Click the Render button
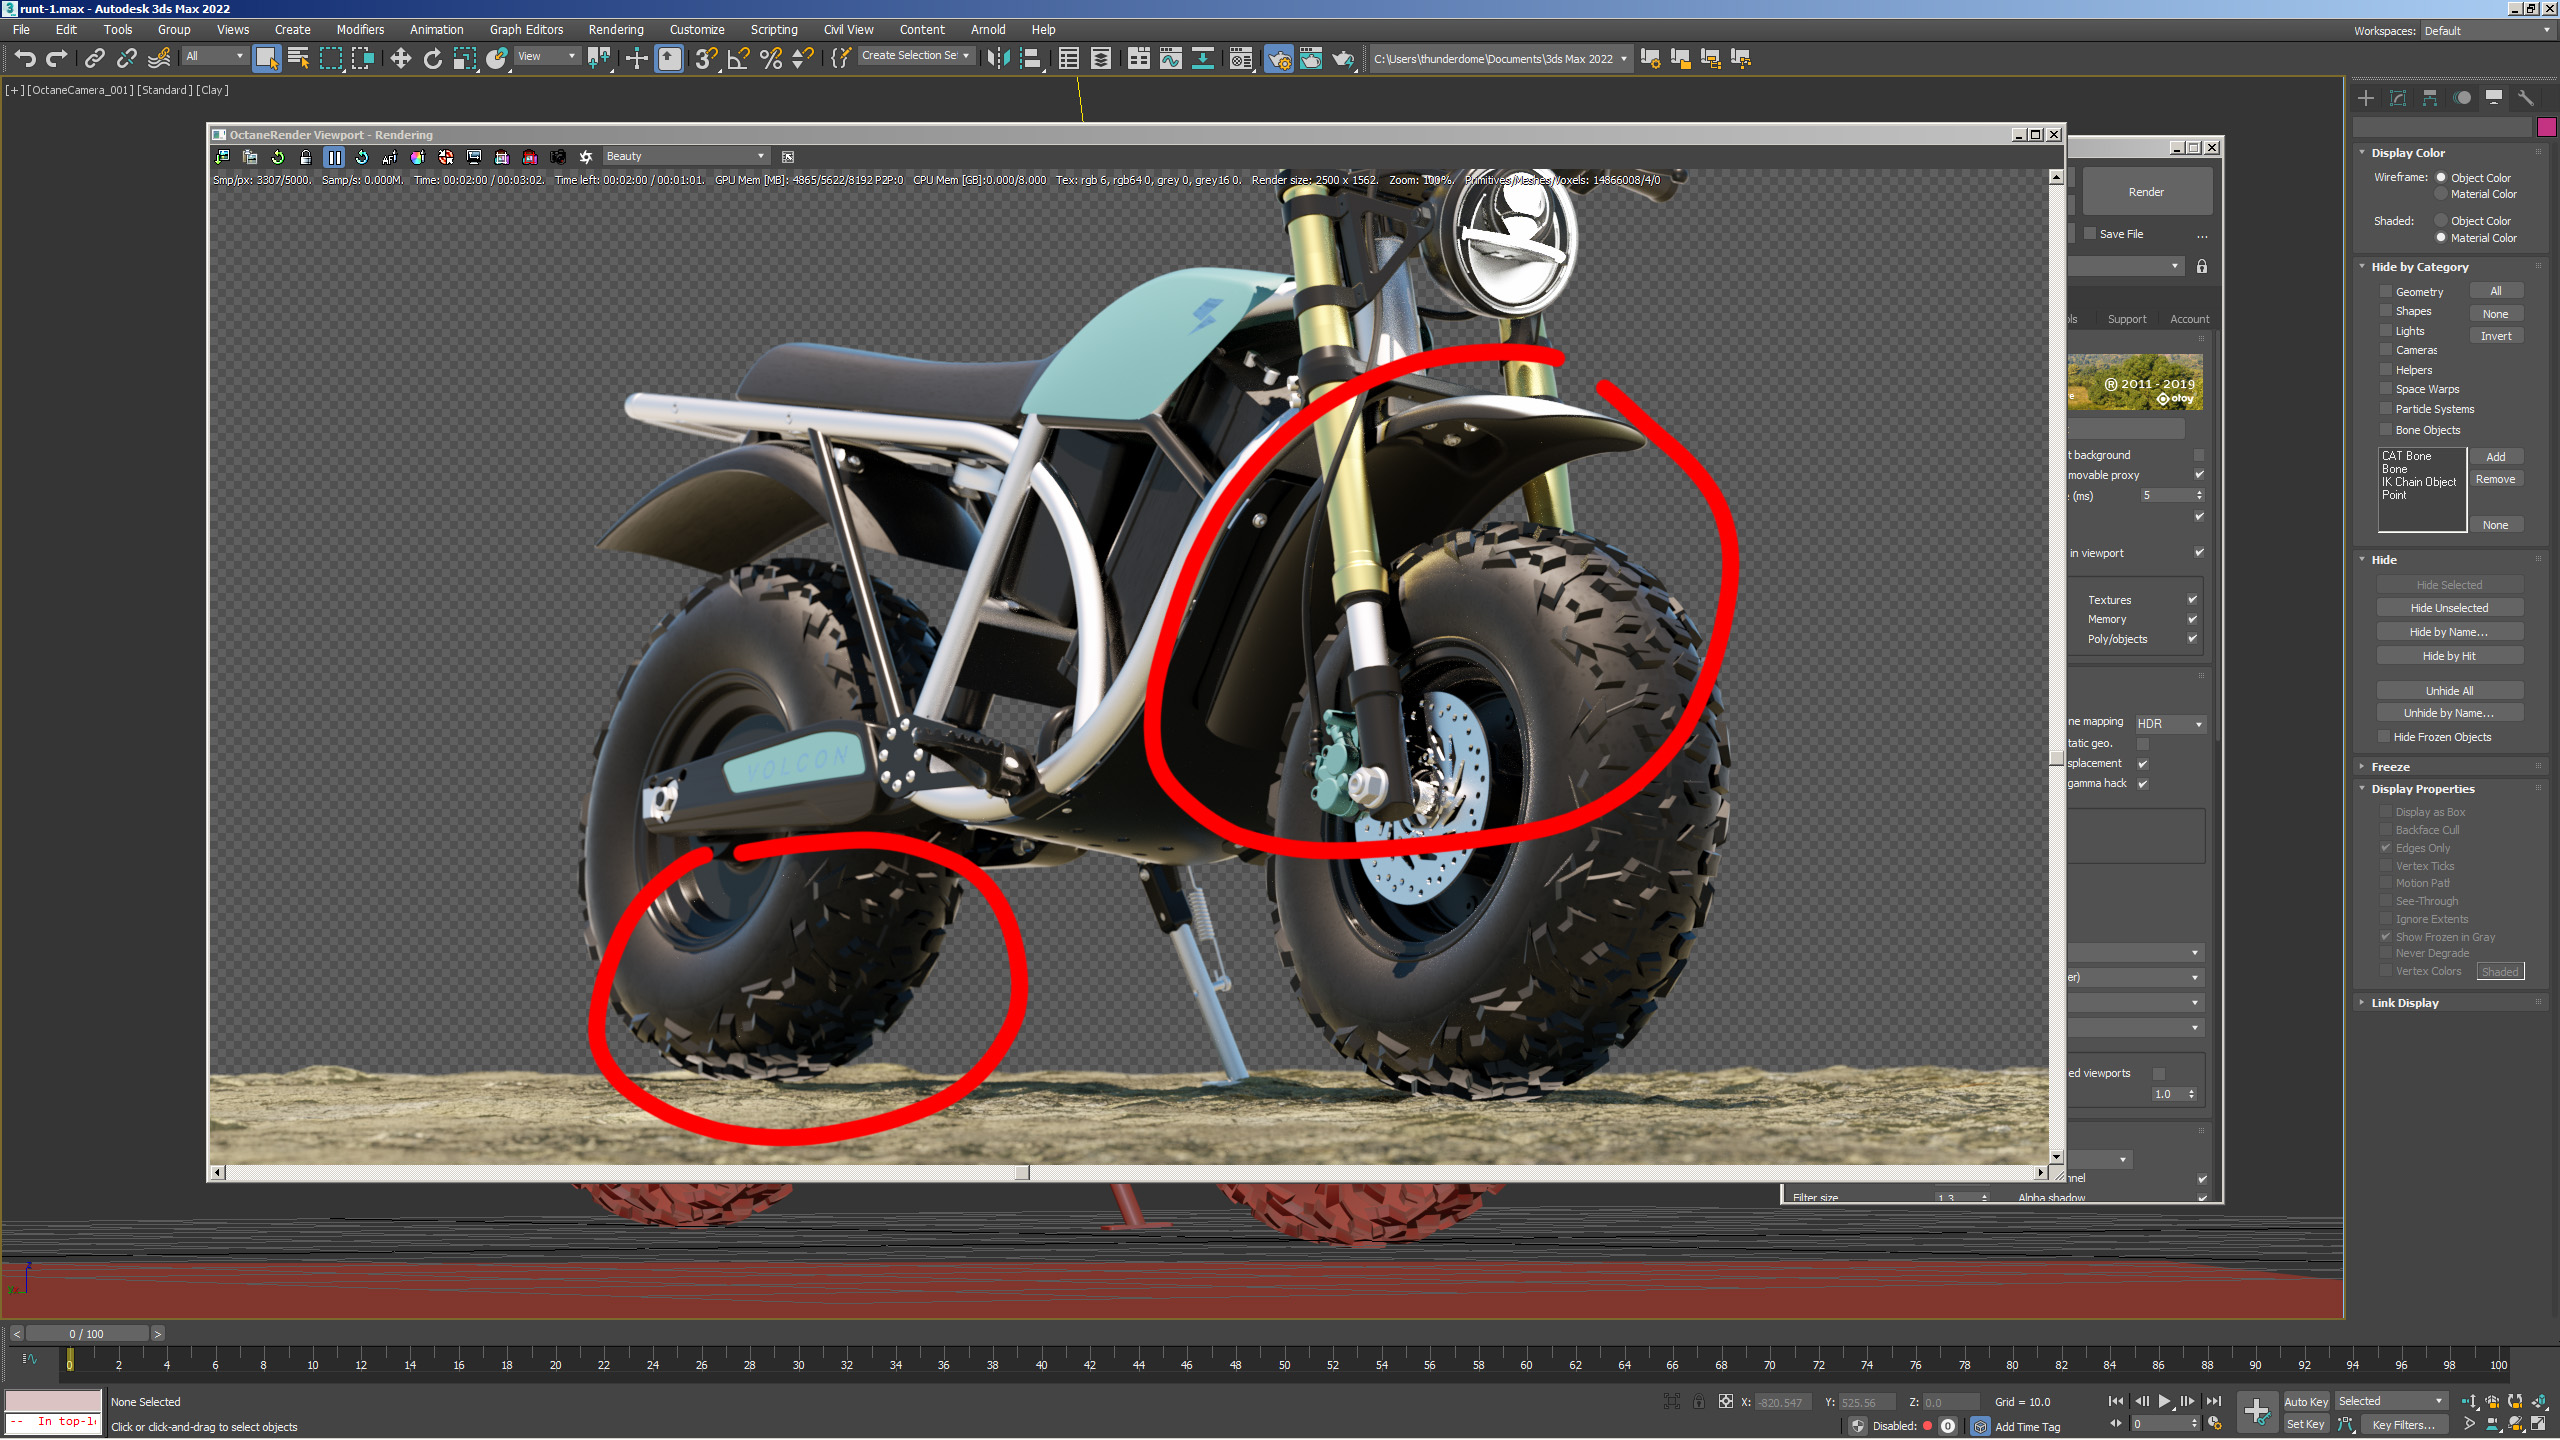The height and width of the screenshot is (1440, 2560). [x=2145, y=192]
